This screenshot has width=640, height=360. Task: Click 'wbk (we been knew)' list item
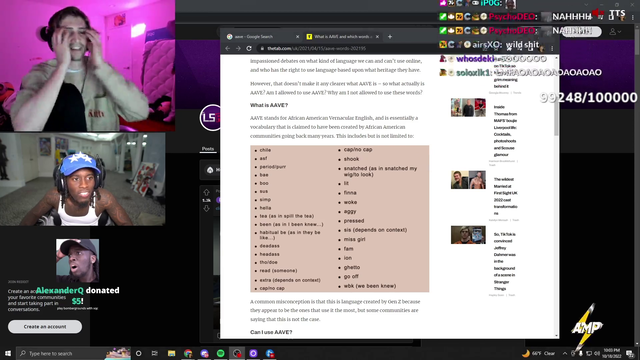(x=370, y=286)
